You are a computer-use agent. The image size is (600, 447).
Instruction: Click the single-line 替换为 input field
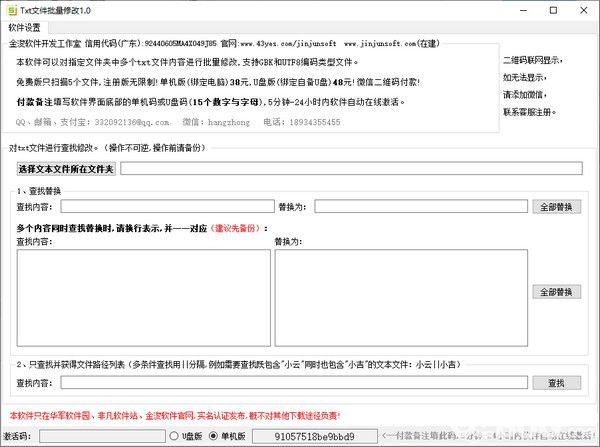click(421, 206)
